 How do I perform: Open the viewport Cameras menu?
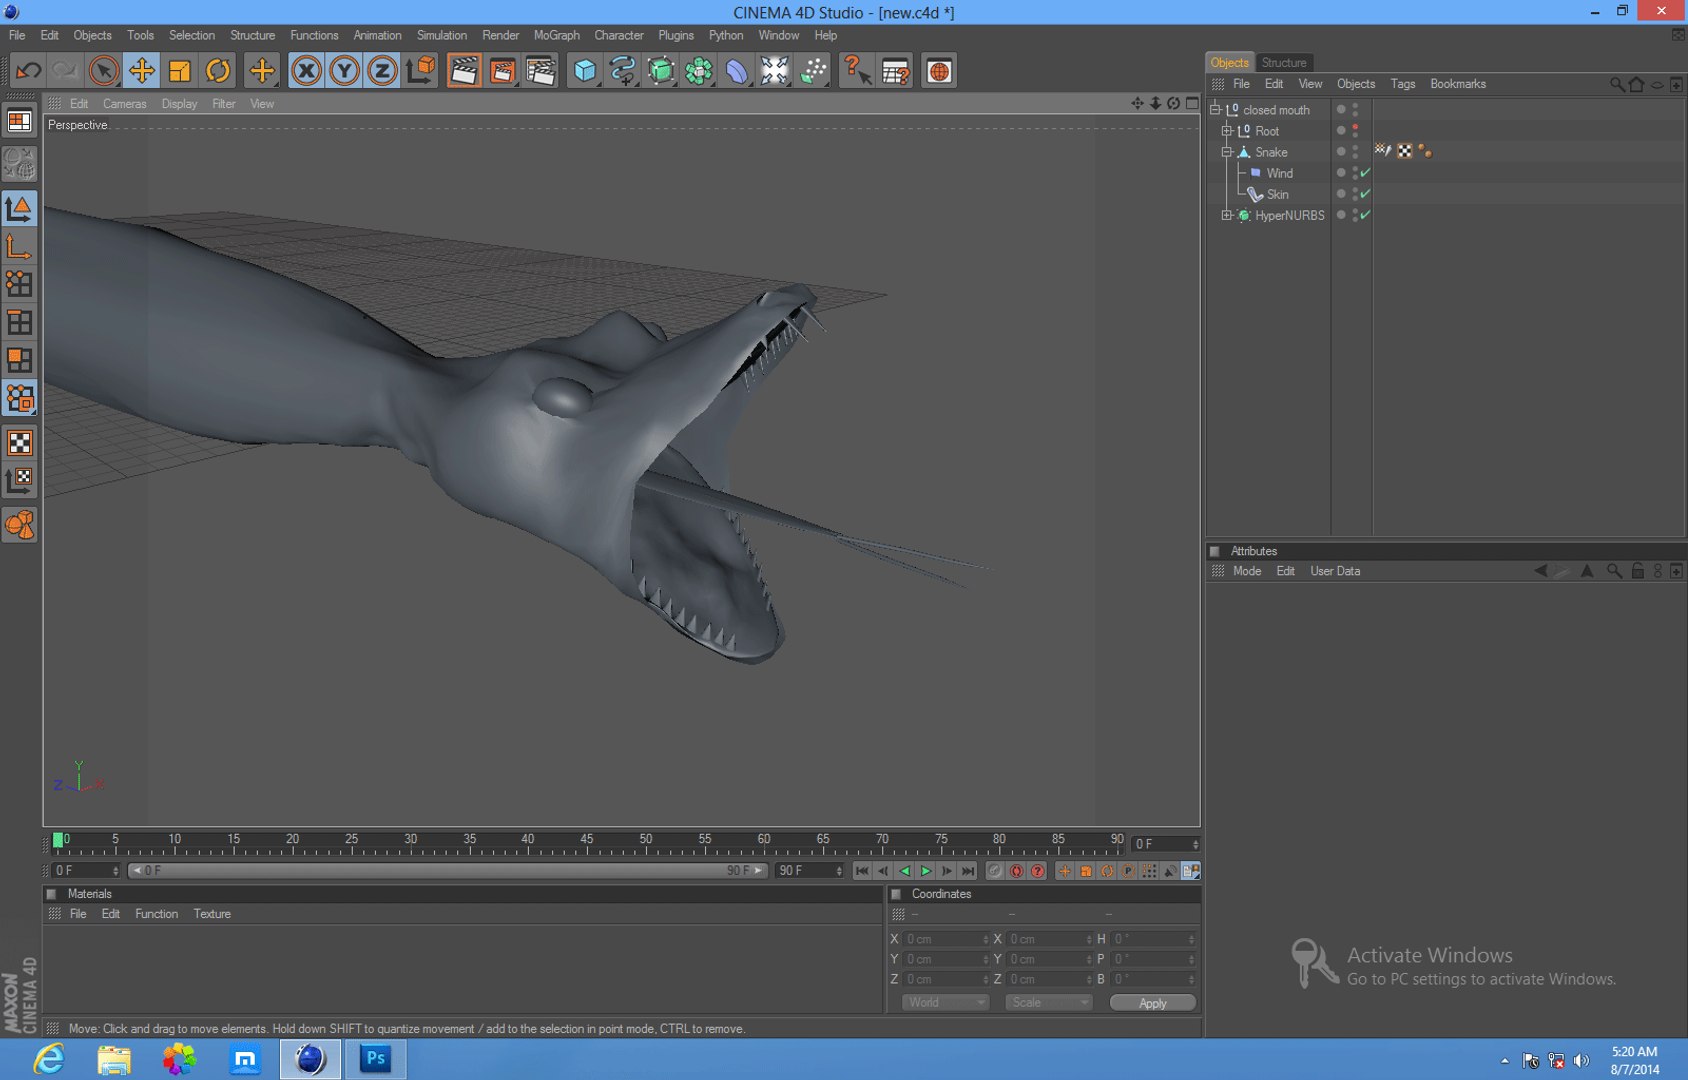(x=124, y=104)
